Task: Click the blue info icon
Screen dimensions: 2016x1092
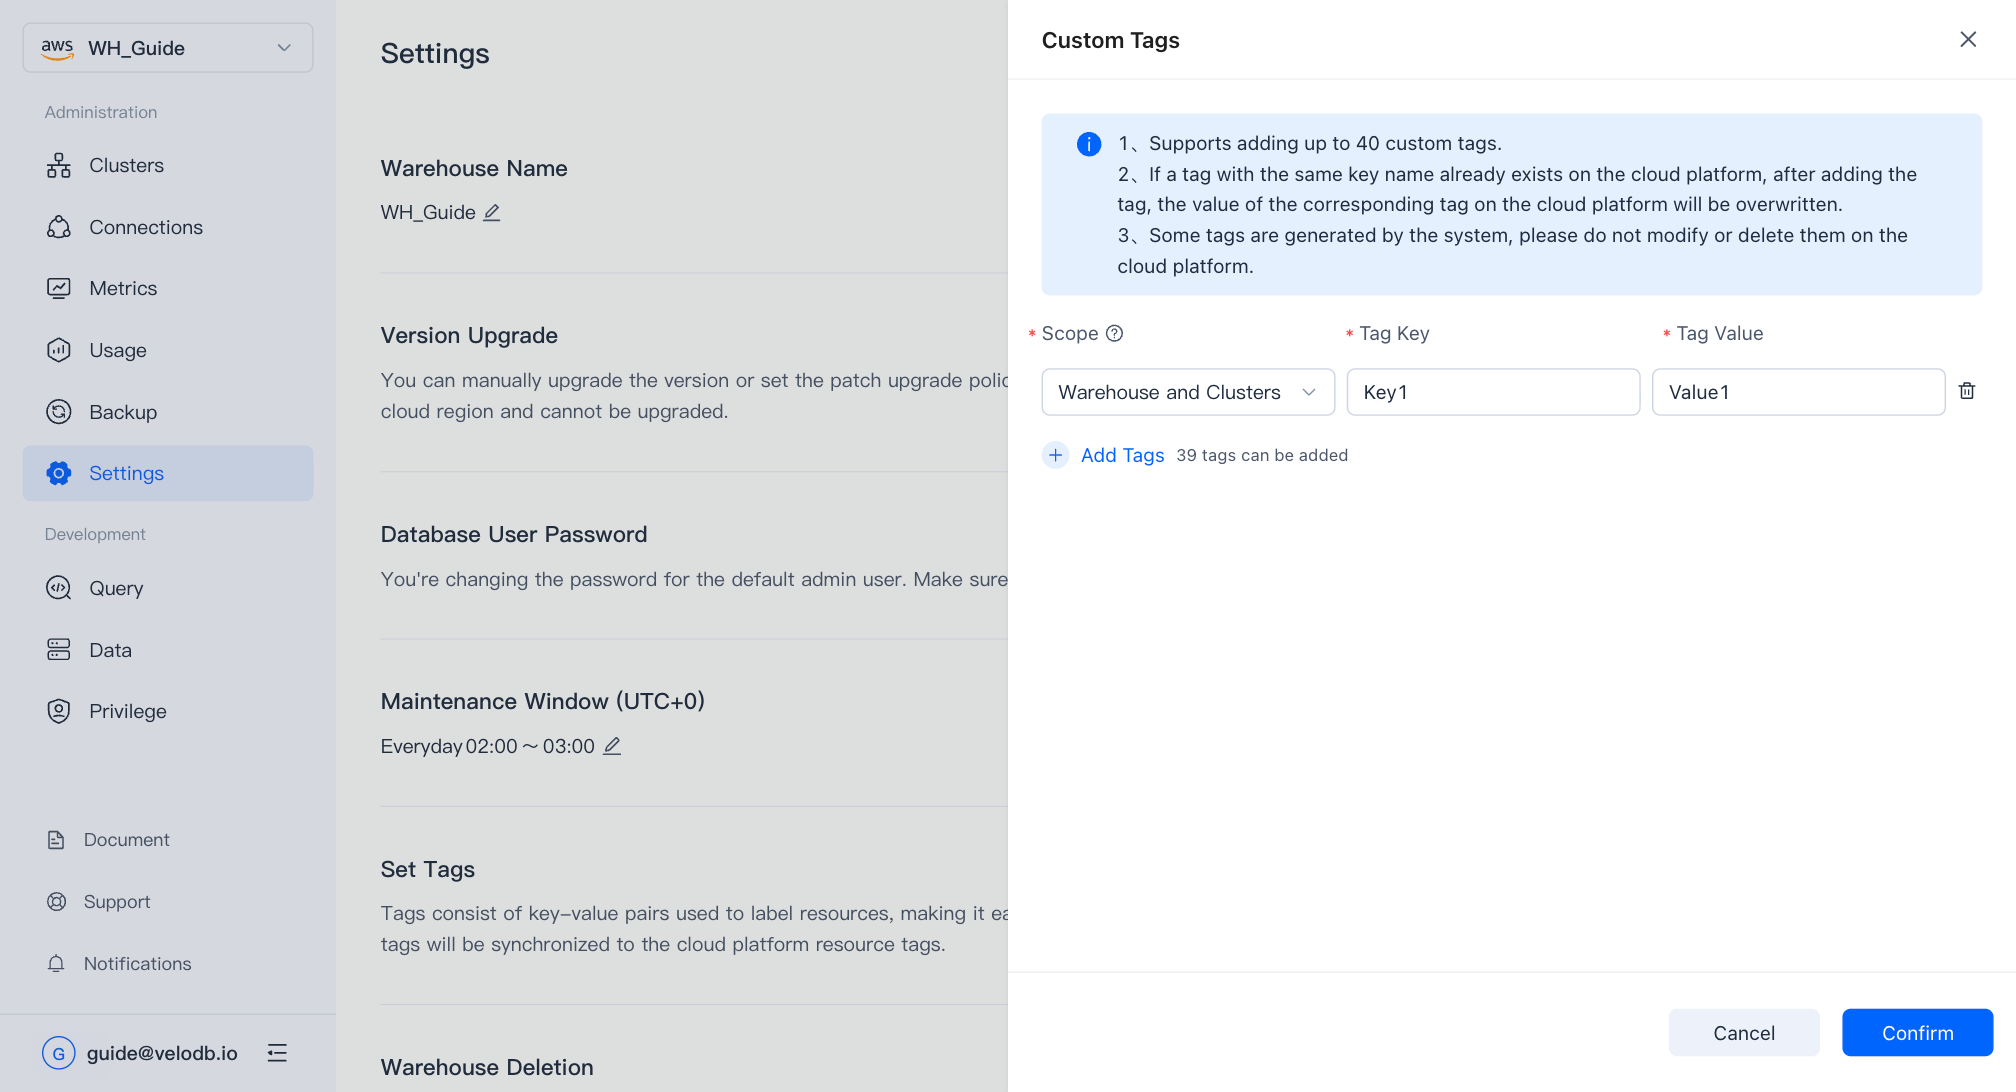Action: click(1088, 144)
